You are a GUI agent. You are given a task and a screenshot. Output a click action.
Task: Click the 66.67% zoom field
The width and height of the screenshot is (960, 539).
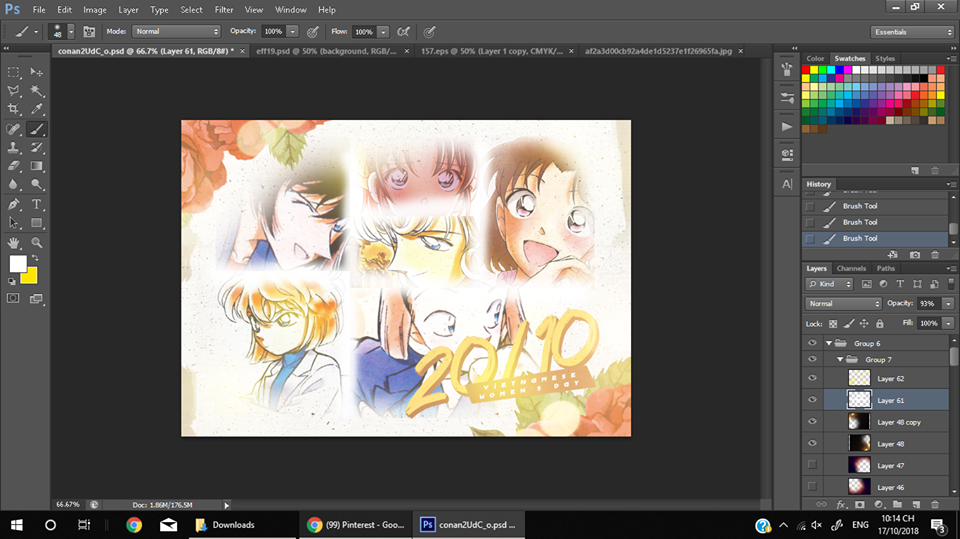coord(67,505)
